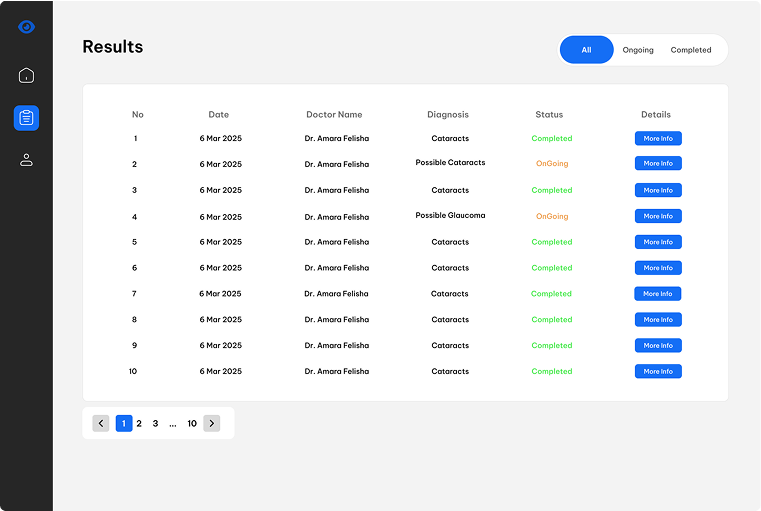Click the Completed status in row 1

(552, 138)
